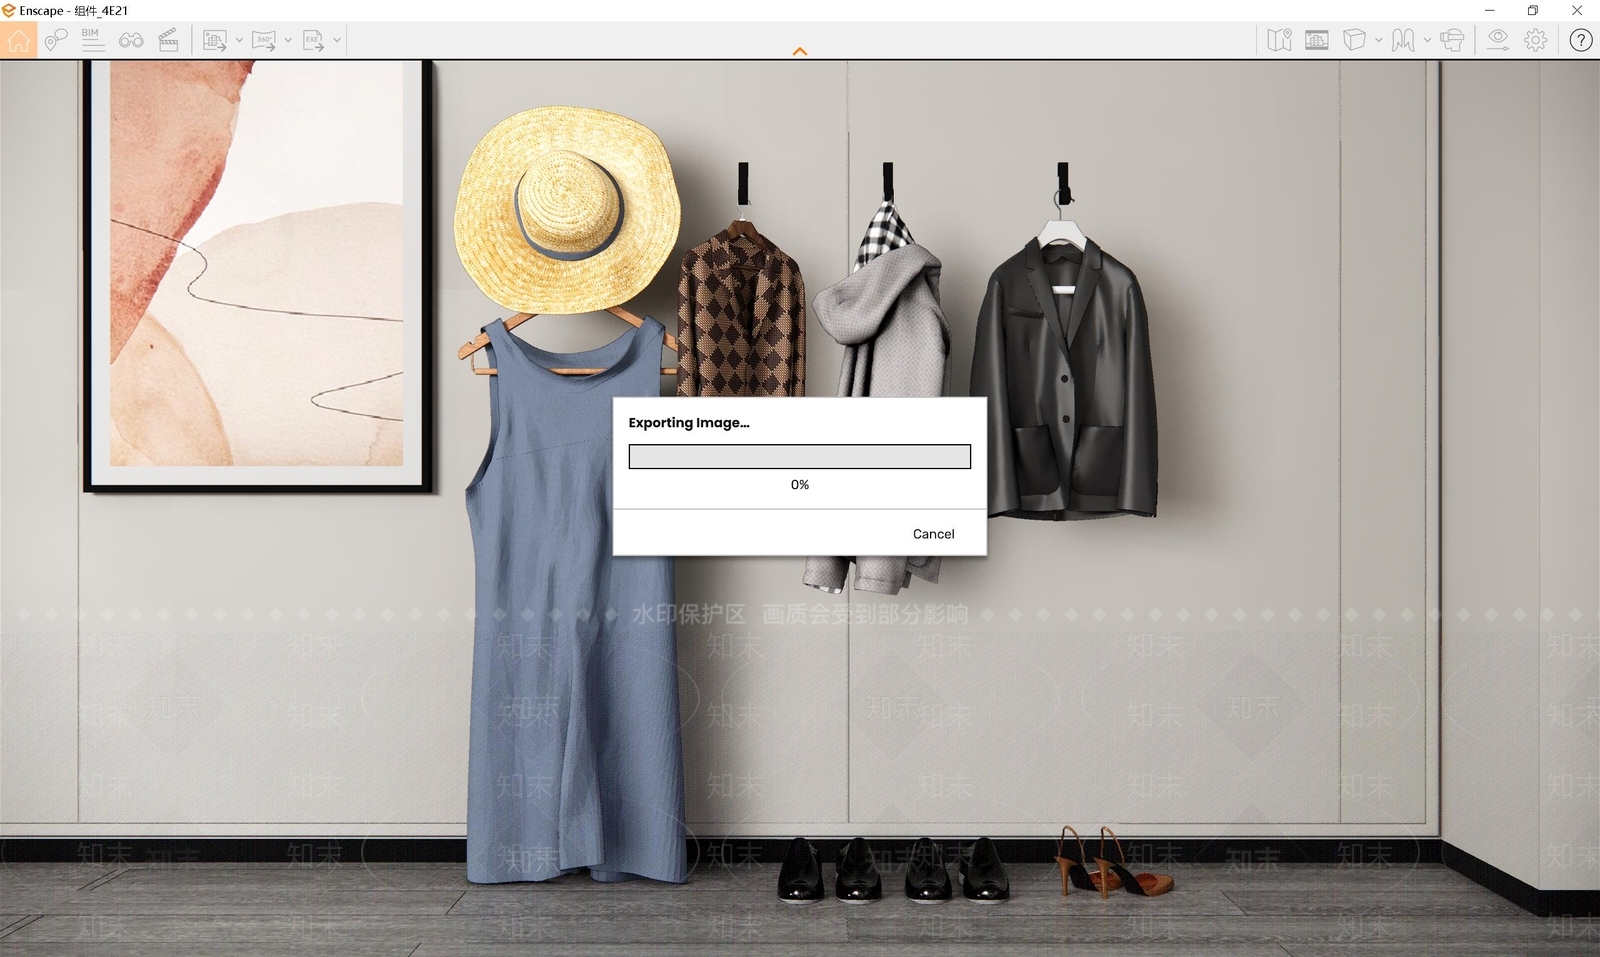Click the orange Home icon
The height and width of the screenshot is (957, 1600).
(18, 40)
